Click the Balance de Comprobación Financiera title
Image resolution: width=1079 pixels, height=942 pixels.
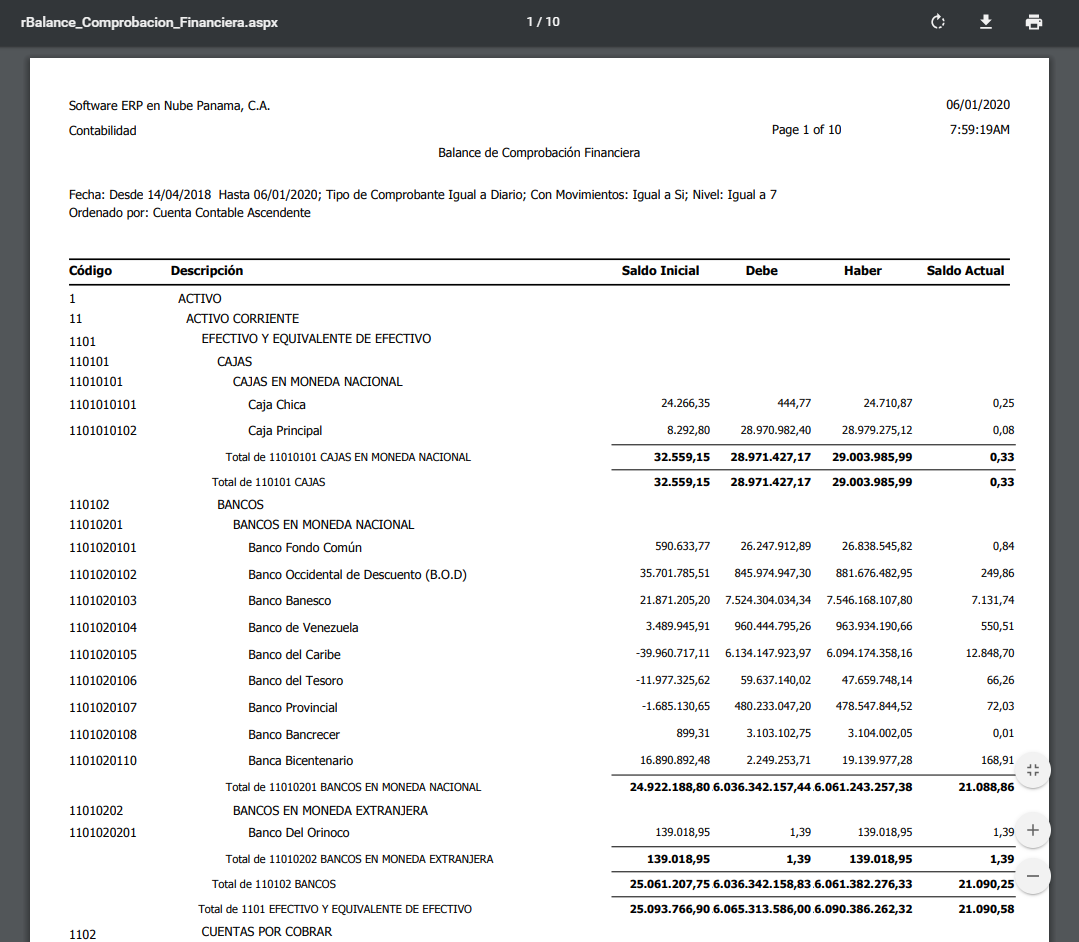click(x=539, y=153)
